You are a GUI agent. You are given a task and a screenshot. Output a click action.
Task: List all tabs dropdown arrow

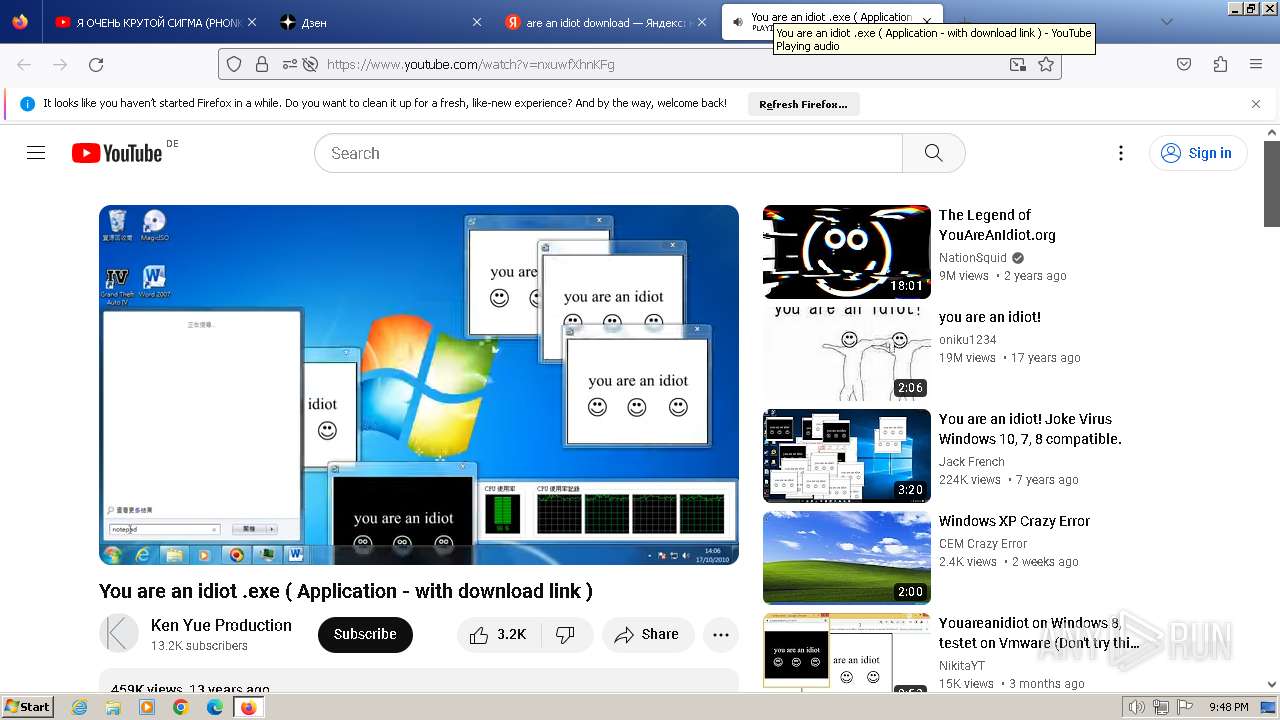[x=1166, y=22]
